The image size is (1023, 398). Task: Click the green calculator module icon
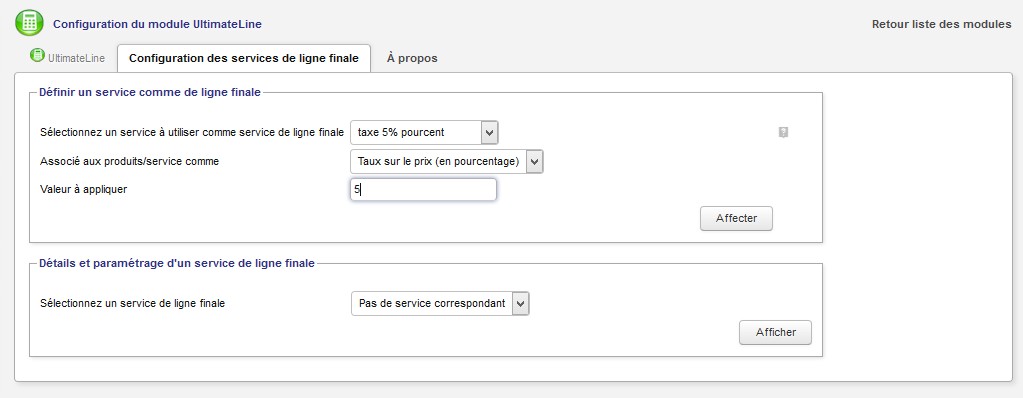tap(29, 23)
